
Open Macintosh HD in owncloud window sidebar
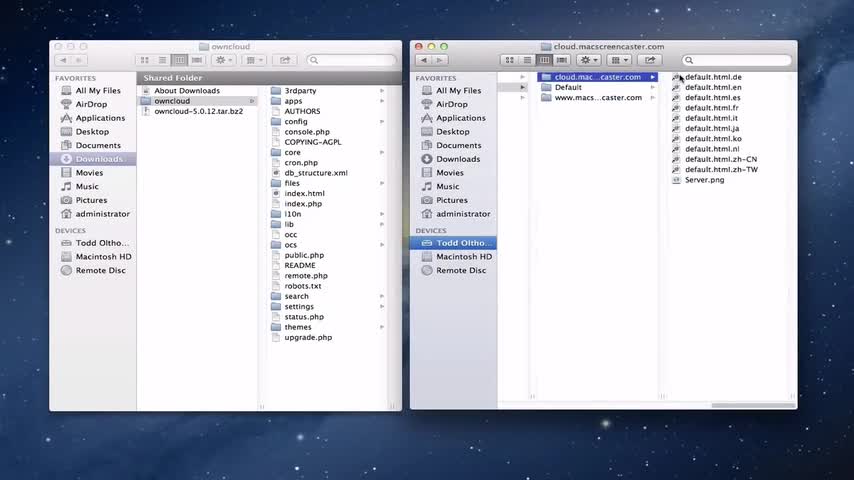96,257
